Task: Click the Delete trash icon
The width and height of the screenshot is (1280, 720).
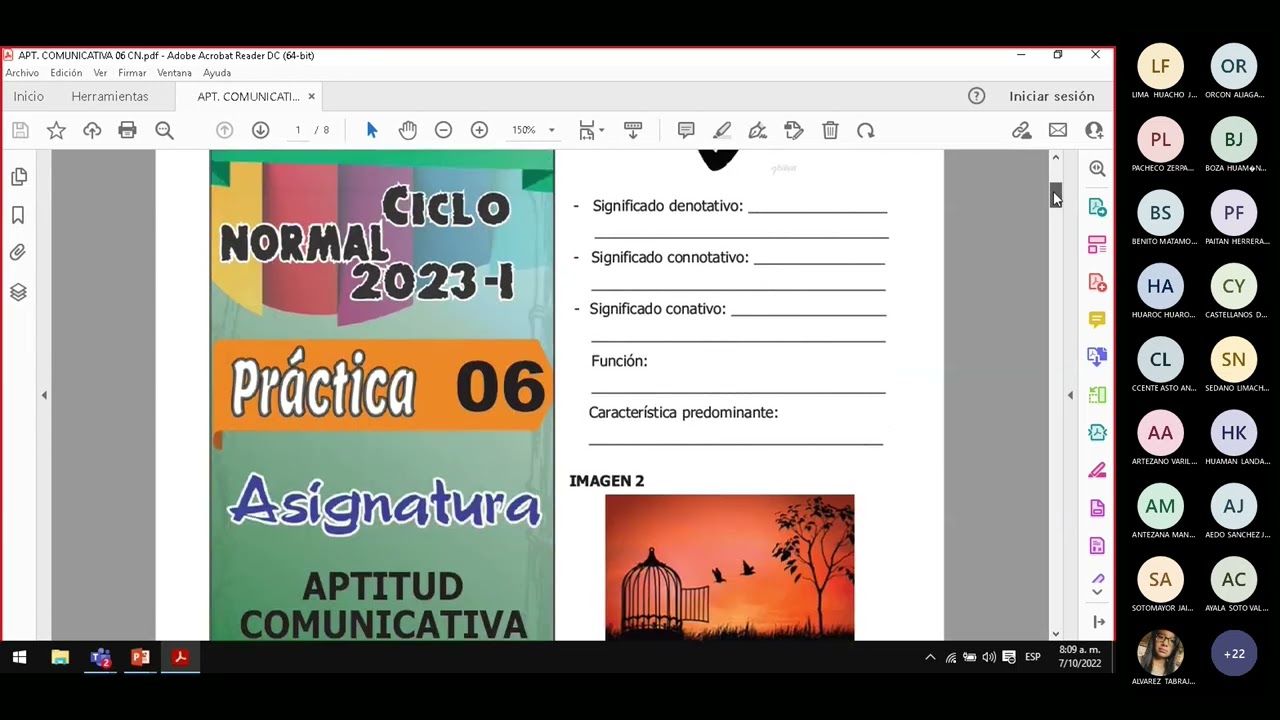Action: pos(830,130)
